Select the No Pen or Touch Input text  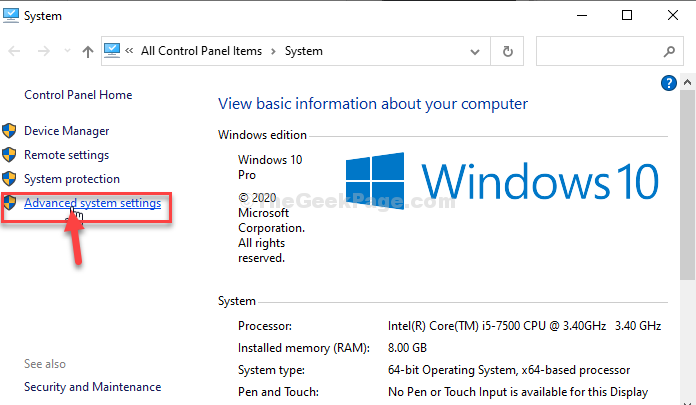[518, 392]
